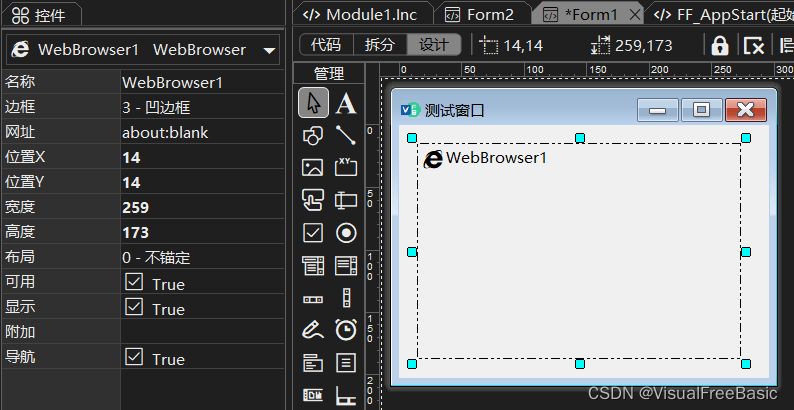This screenshot has height=410, width=794.
Task: Select the horizontal scrollbar control tool
Action: pos(313,299)
